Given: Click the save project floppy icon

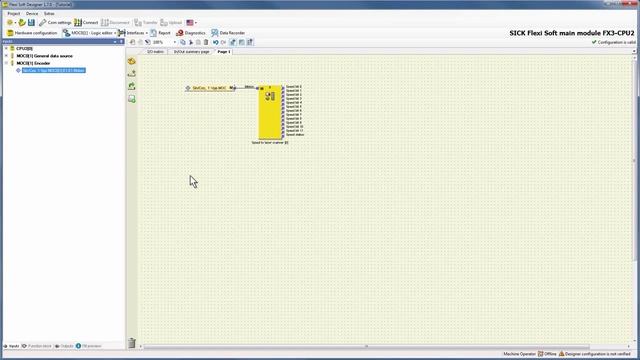Looking at the screenshot, I should click(31, 22).
